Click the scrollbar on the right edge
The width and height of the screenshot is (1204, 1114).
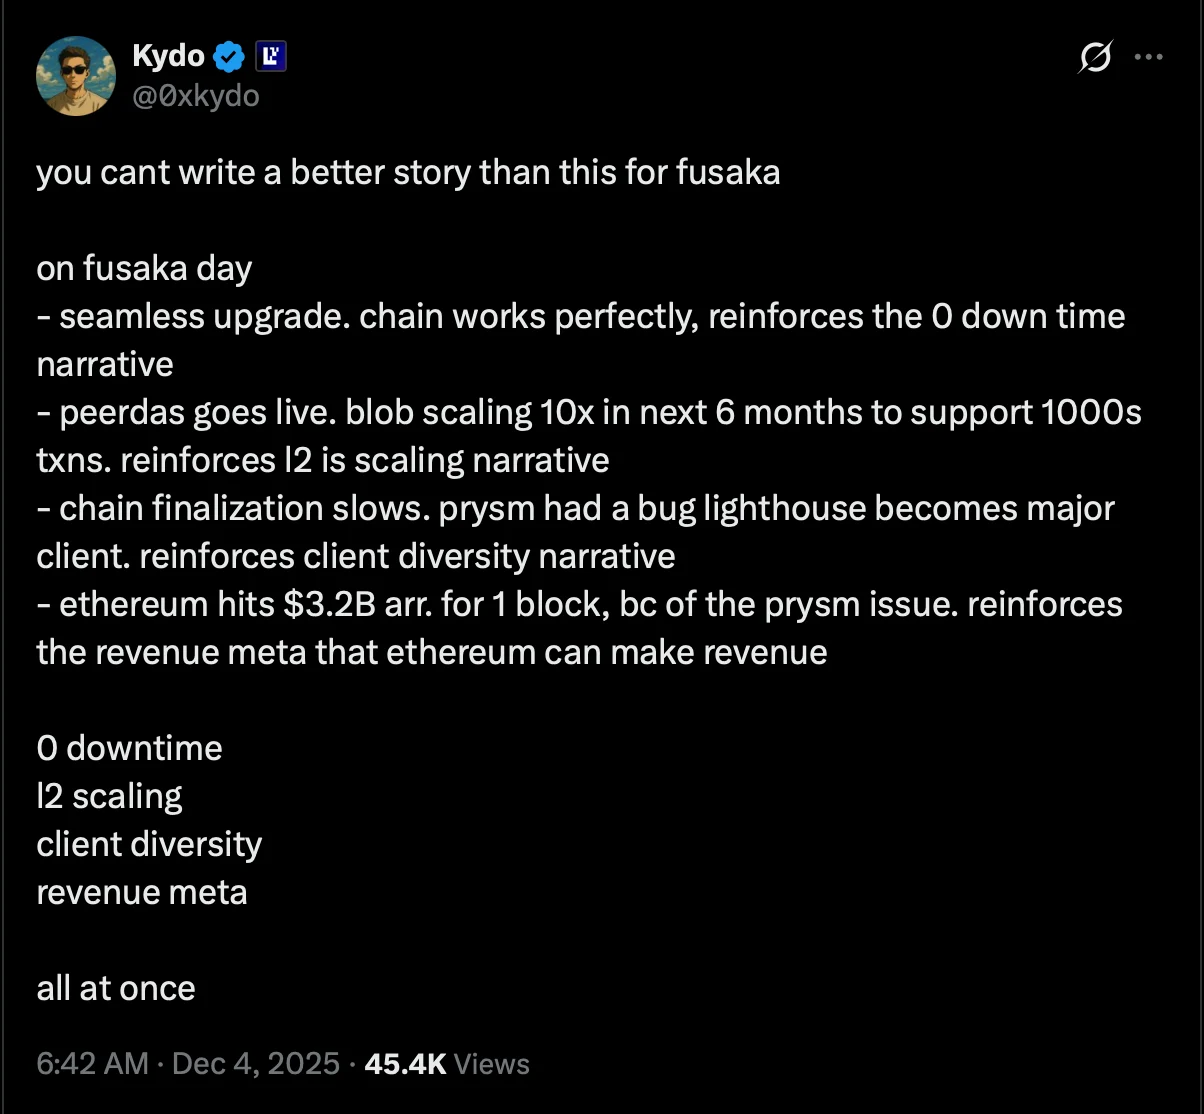(1200, 557)
